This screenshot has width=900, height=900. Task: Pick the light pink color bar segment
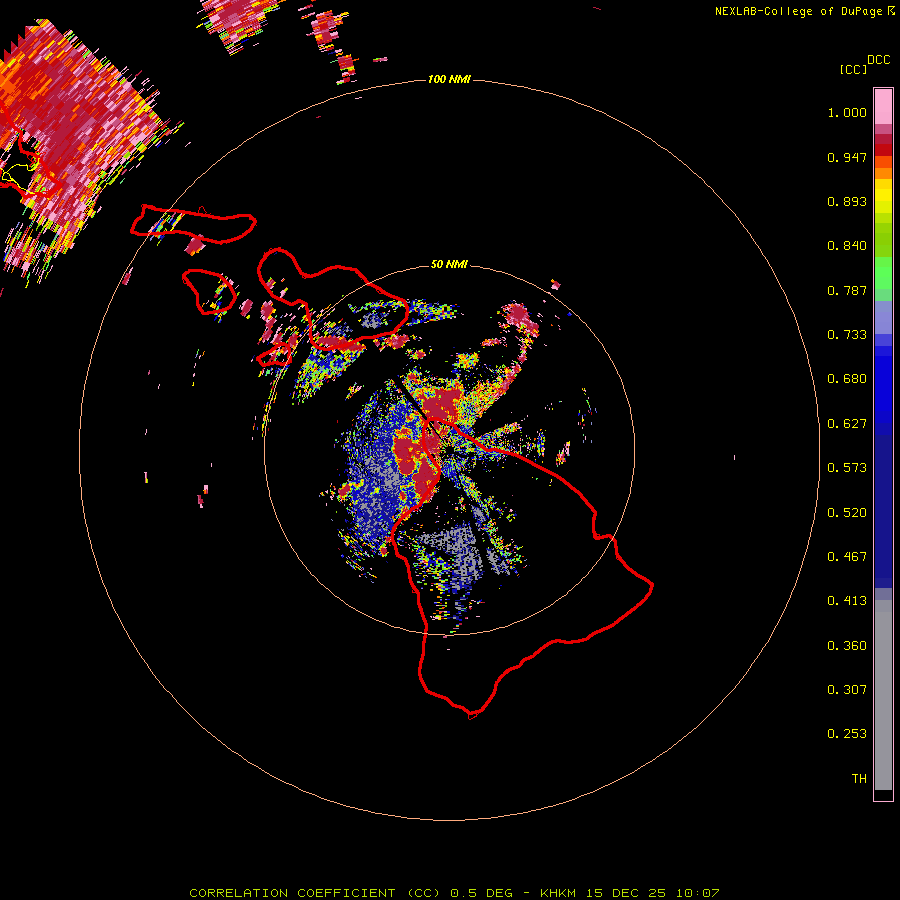pyautogui.click(x=883, y=107)
